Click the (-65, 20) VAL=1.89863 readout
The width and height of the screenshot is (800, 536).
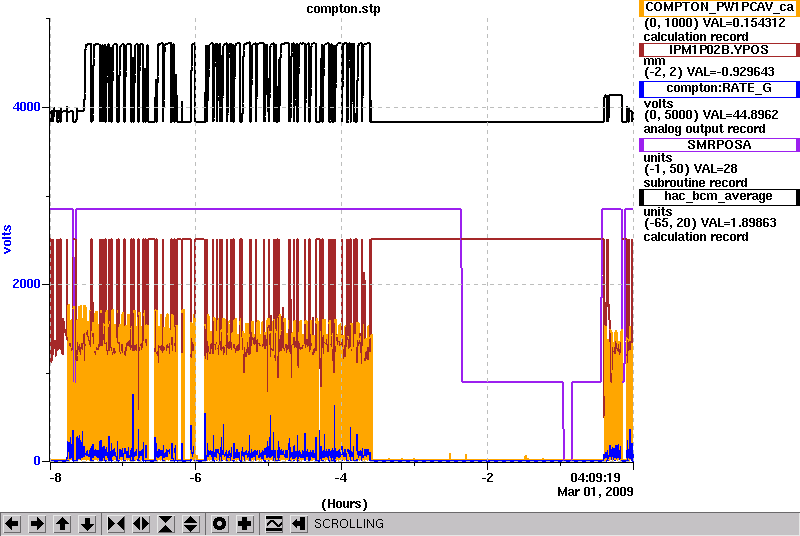pos(710,223)
